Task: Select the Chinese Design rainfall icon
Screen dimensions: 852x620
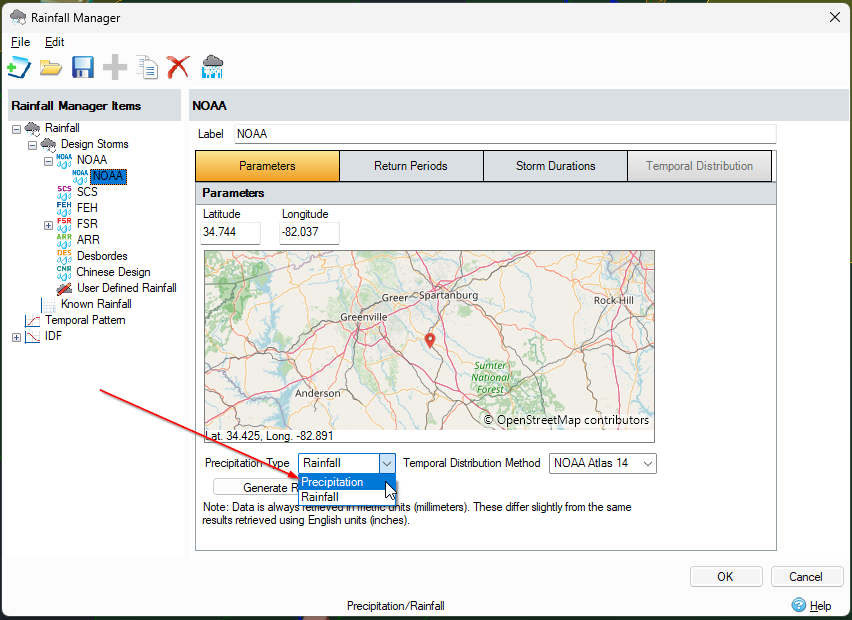Action: click(64, 271)
